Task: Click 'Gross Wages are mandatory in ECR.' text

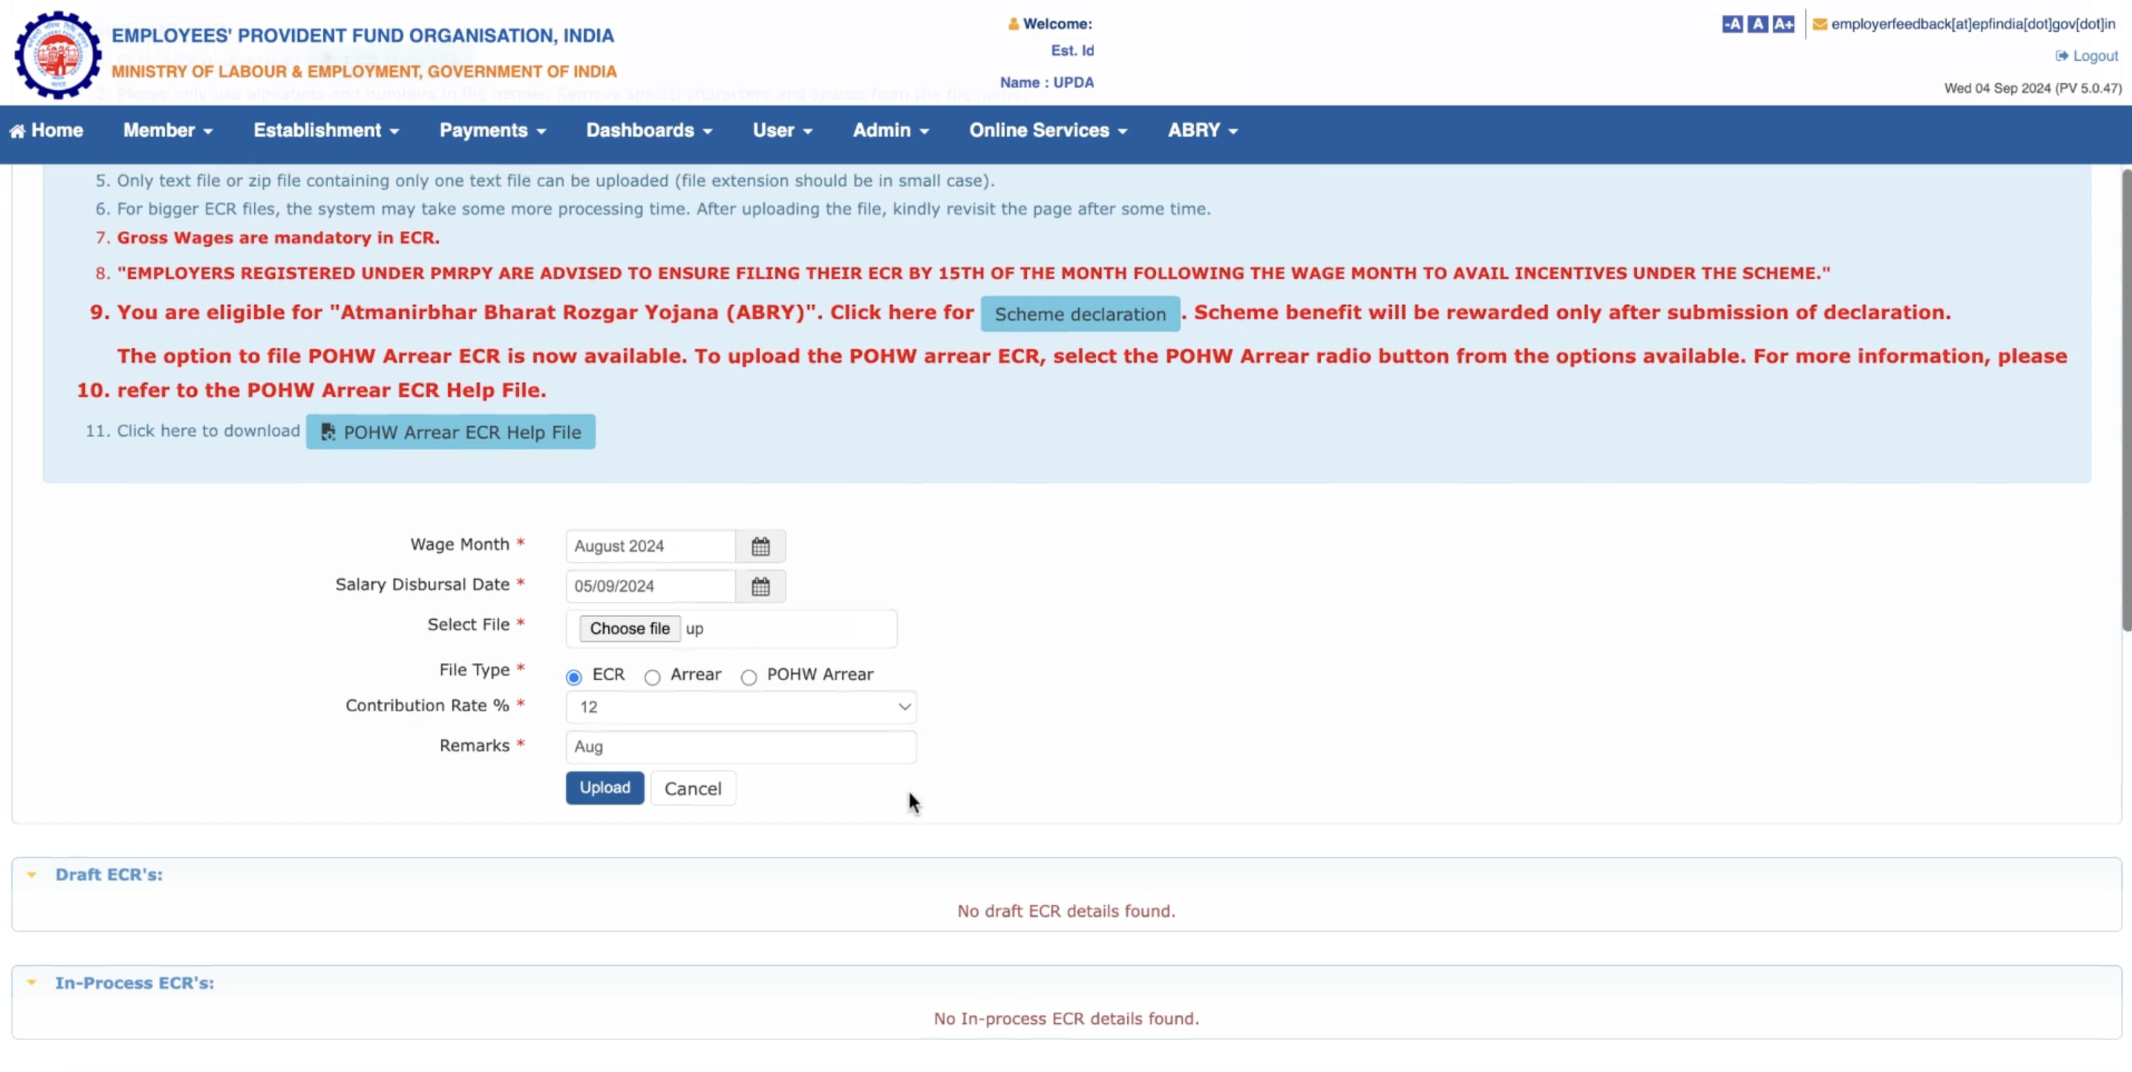Action: click(x=278, y=238)
